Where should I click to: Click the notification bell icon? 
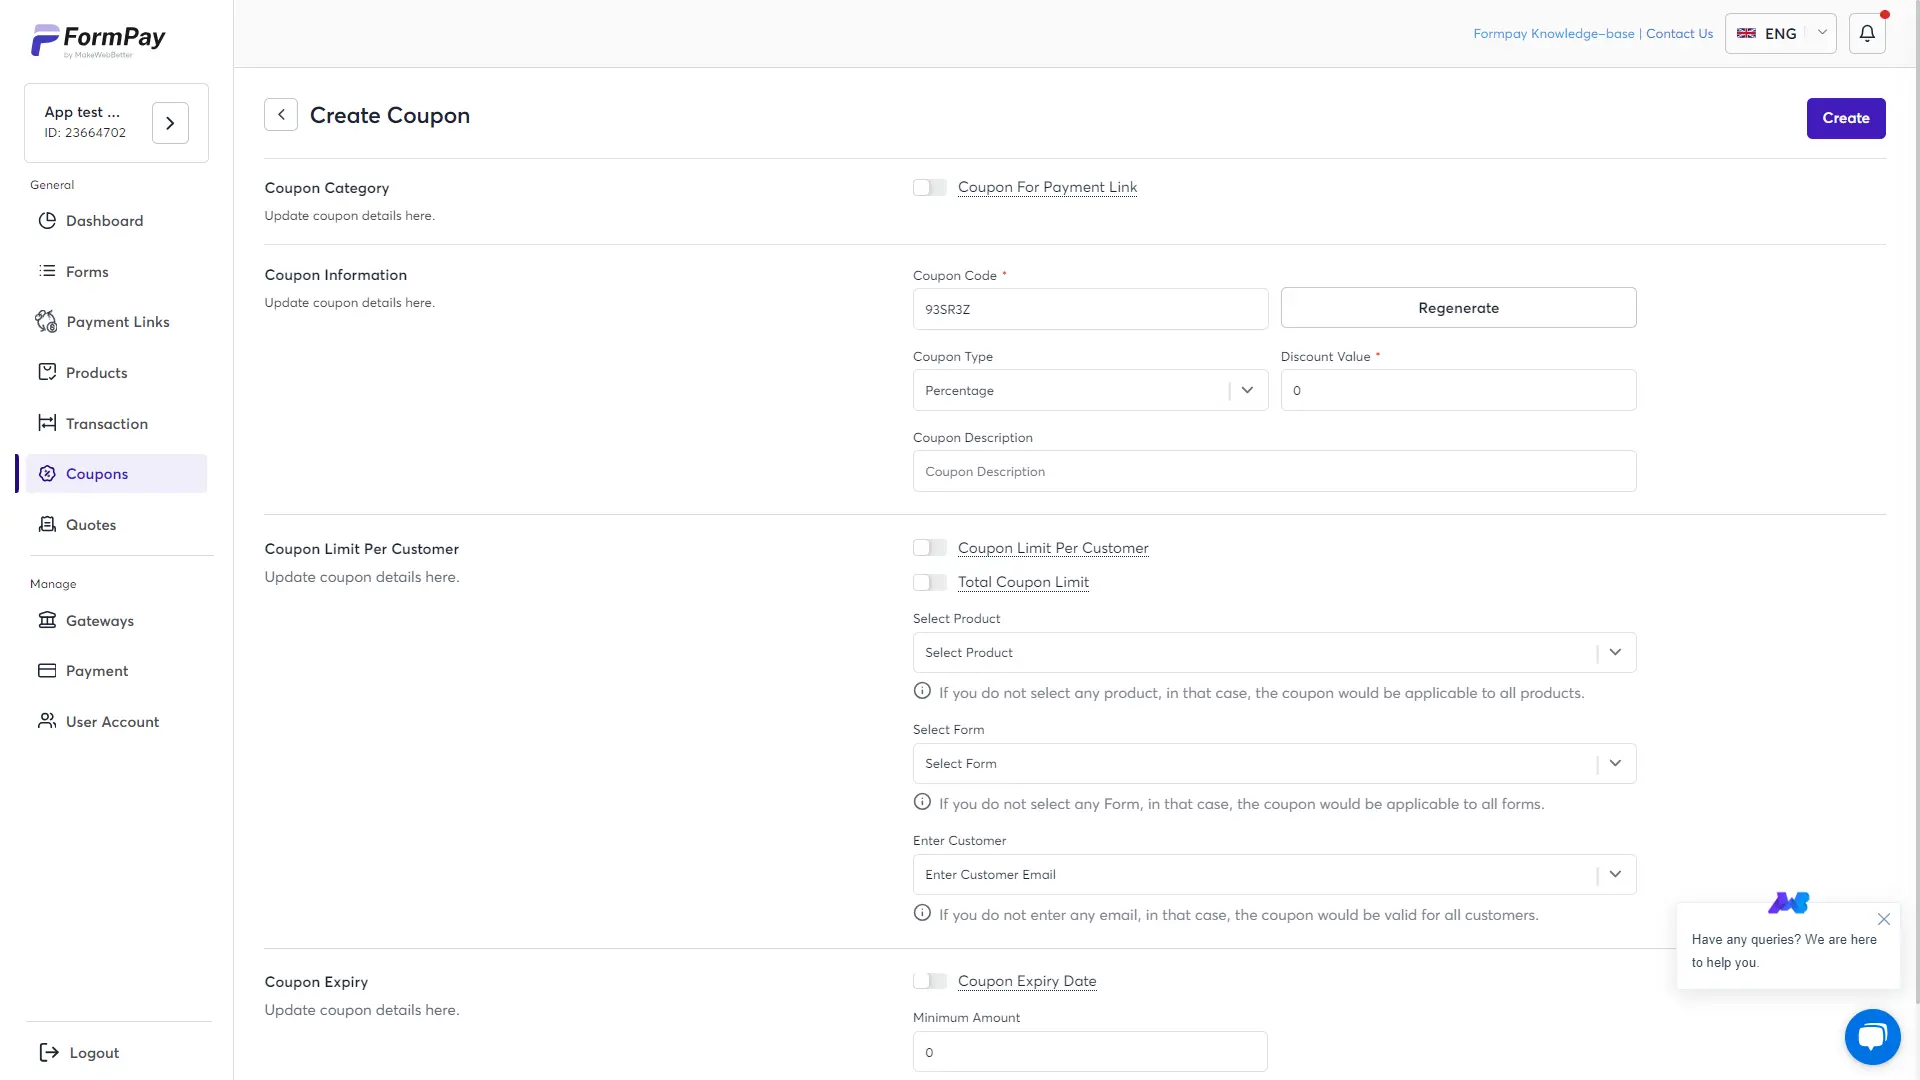1866,34
